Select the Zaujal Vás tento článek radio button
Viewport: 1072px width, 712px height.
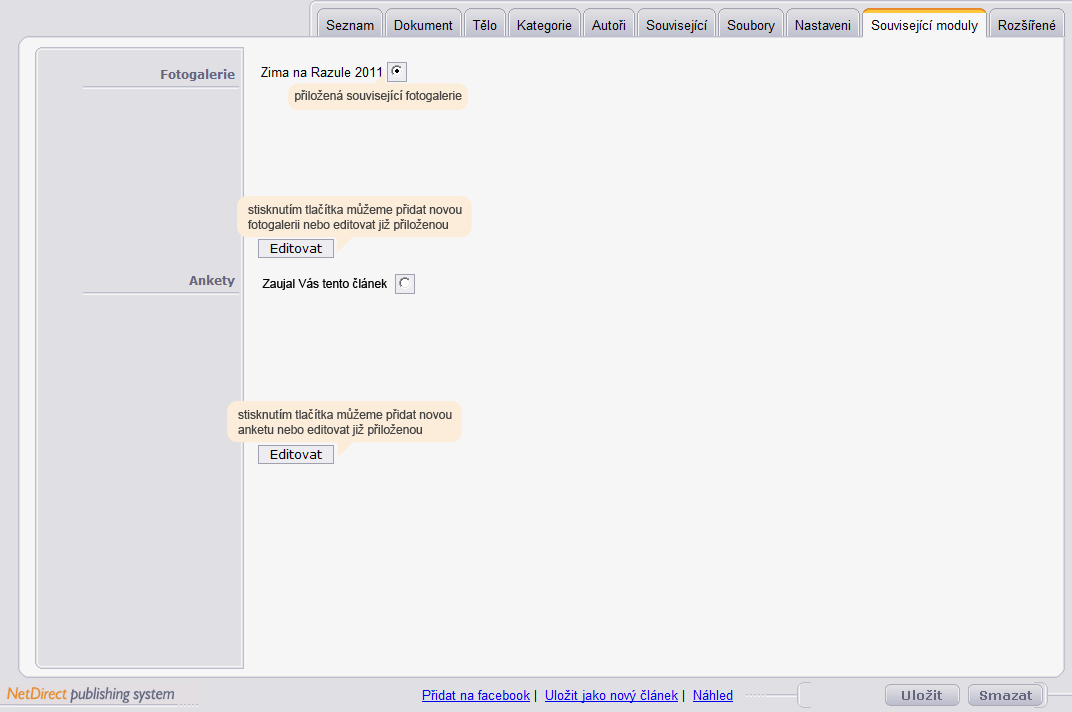pos(405,283)
